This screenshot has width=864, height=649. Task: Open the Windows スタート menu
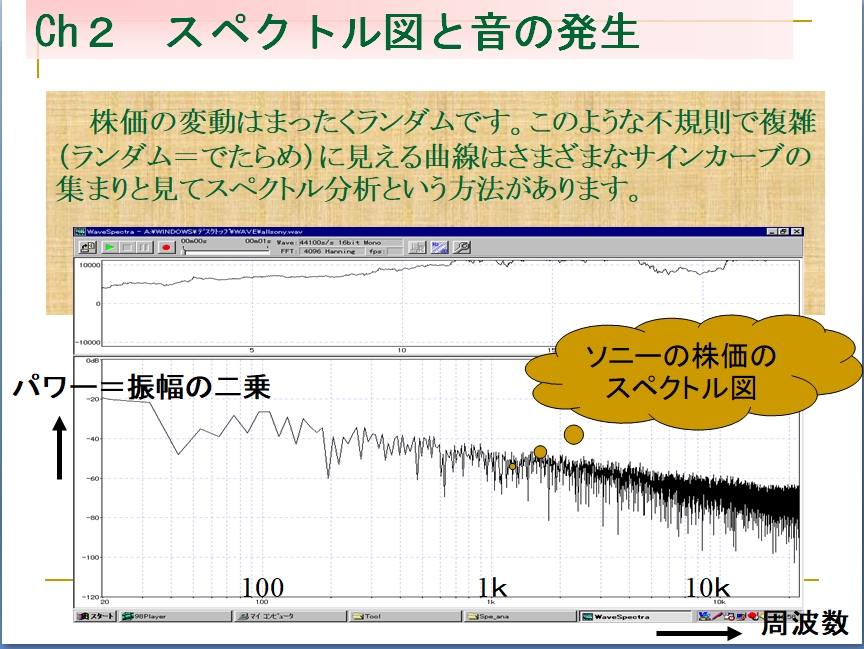click(96, 617)
